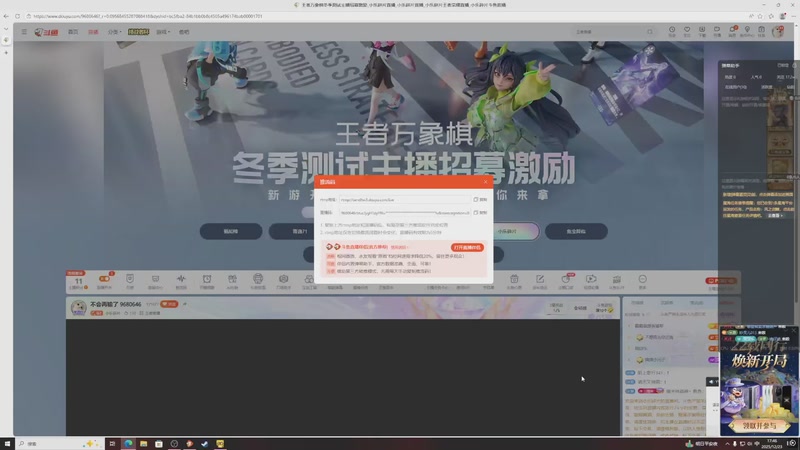
Task: Click the highlighted 小乐辞兮 streamer pill on the banner
Action: pos(515,231)
